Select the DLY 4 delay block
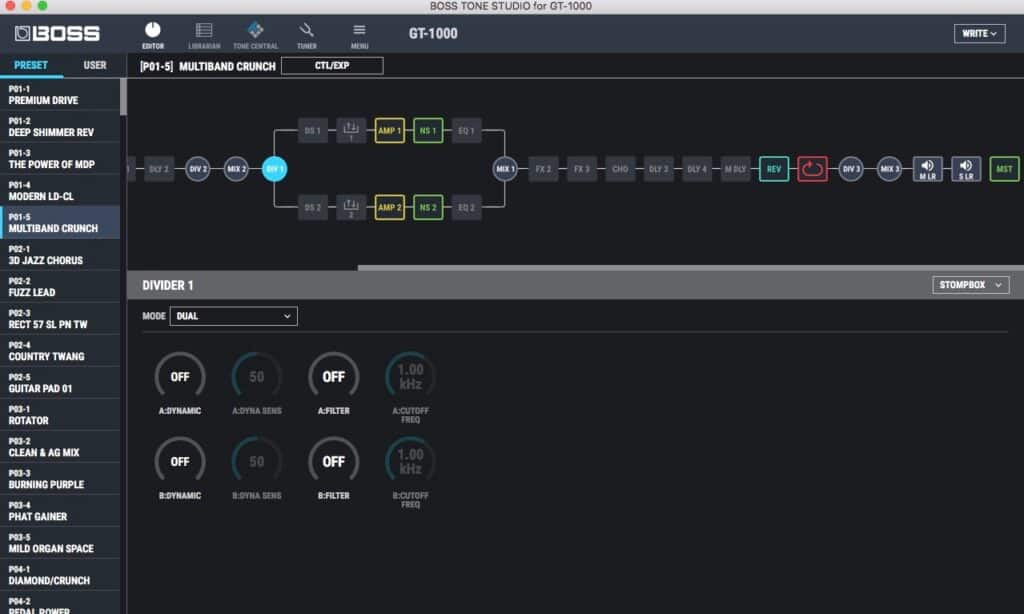 tap(697, 169)
